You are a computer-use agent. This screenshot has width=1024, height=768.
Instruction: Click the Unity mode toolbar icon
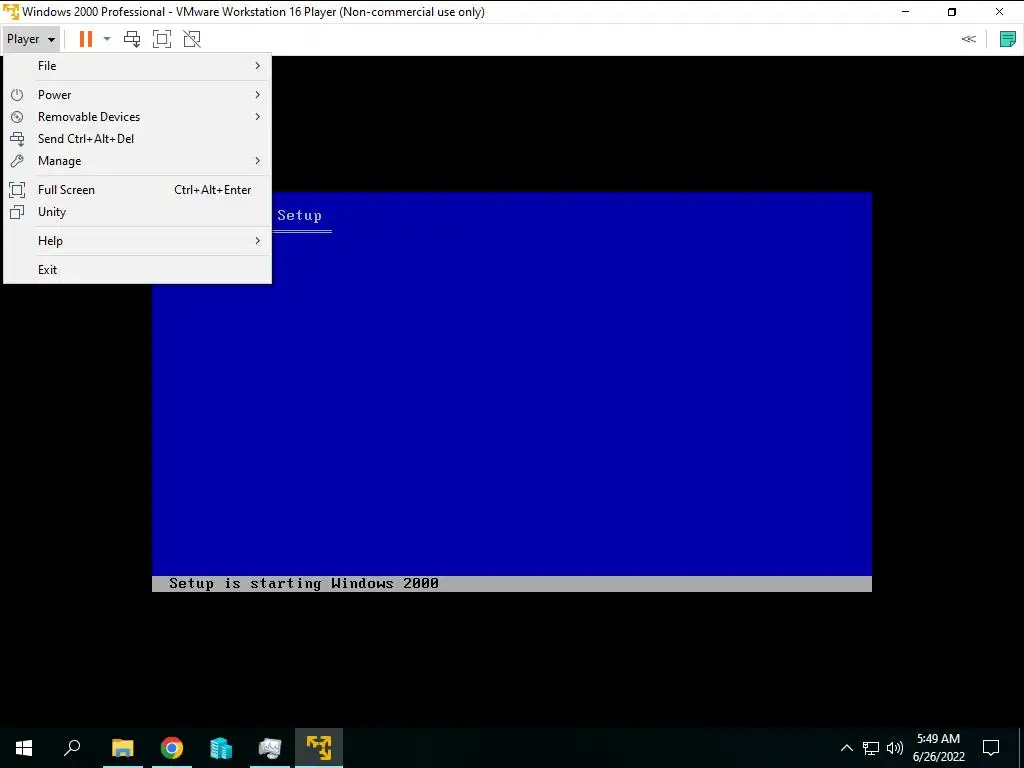click(192, 39)
